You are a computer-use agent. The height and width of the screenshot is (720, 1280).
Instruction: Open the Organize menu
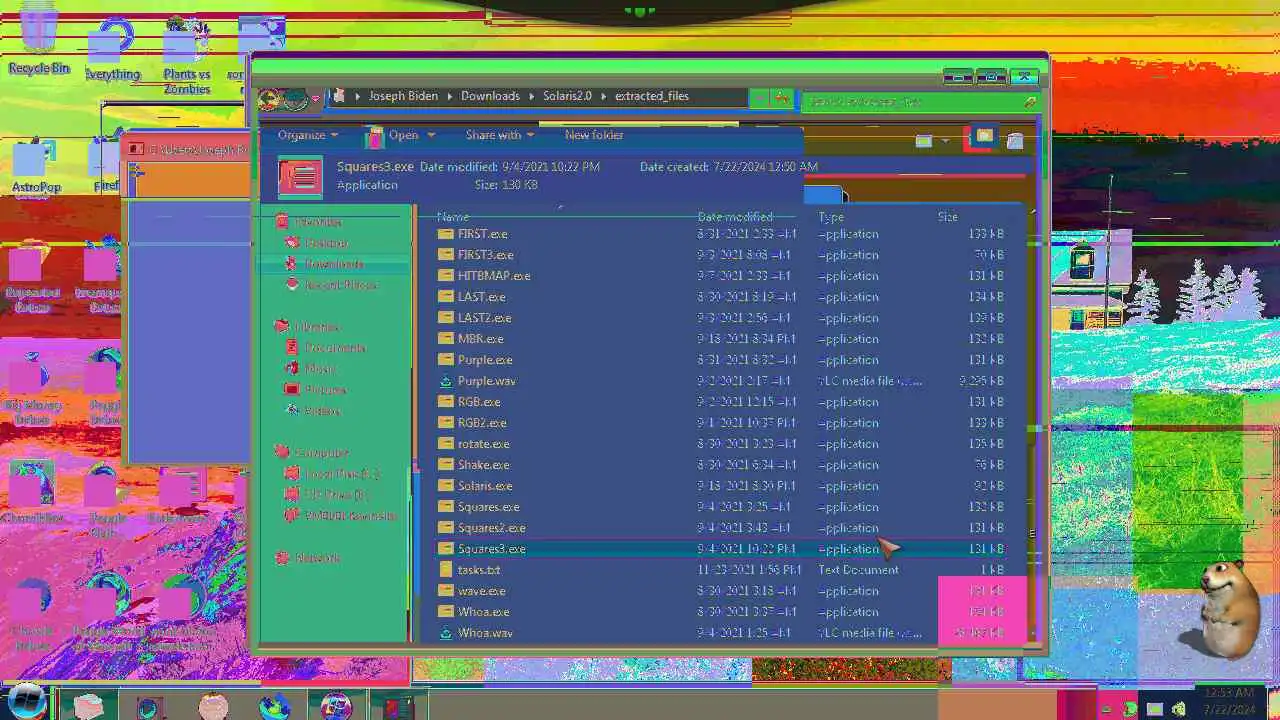click(x=308, y=135)
